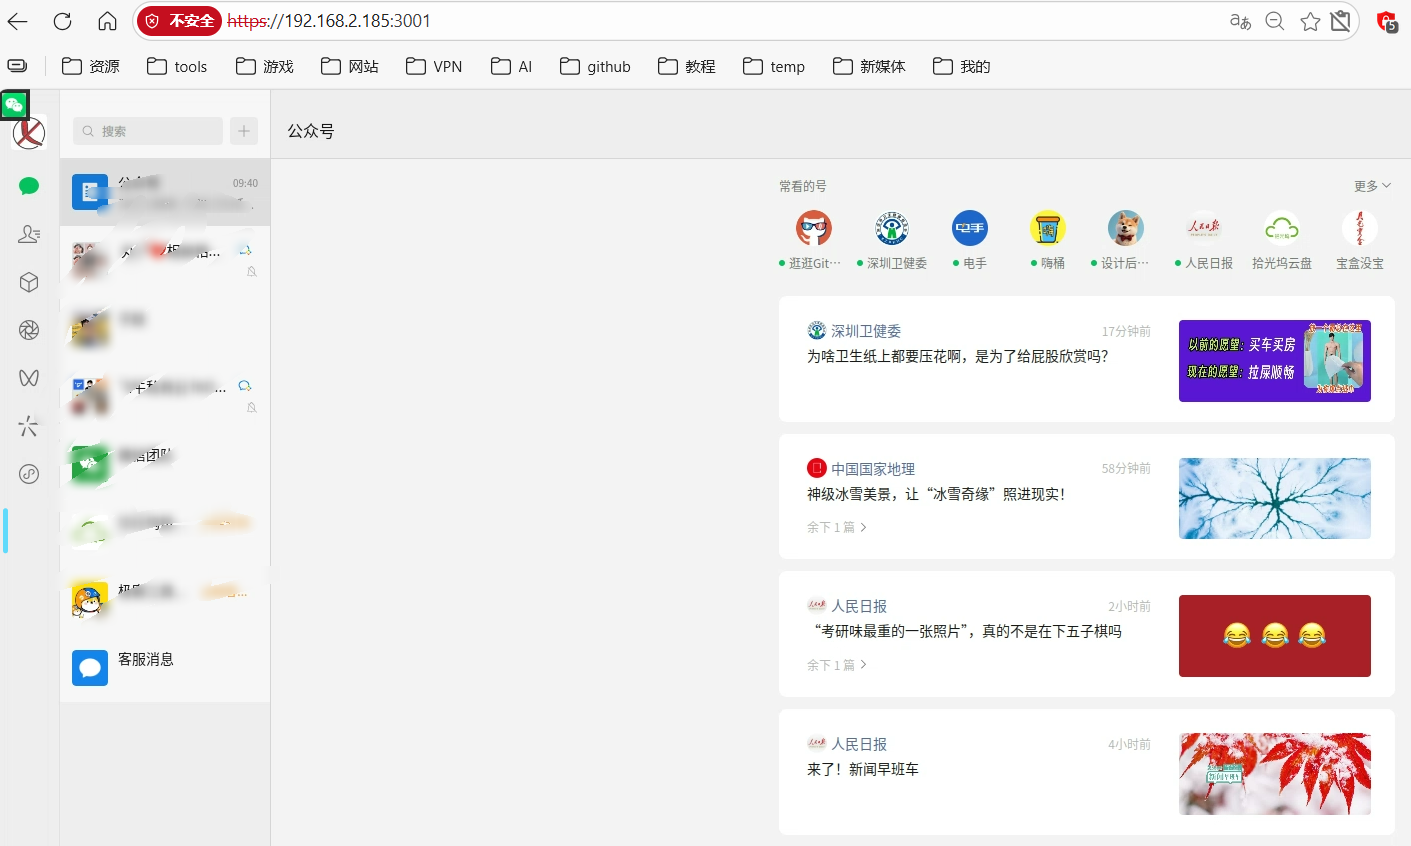The image size is (1411, 846).
Task: Click the butterfly-shaped Channels sidebar icon
Action: [x=29, y=378]
